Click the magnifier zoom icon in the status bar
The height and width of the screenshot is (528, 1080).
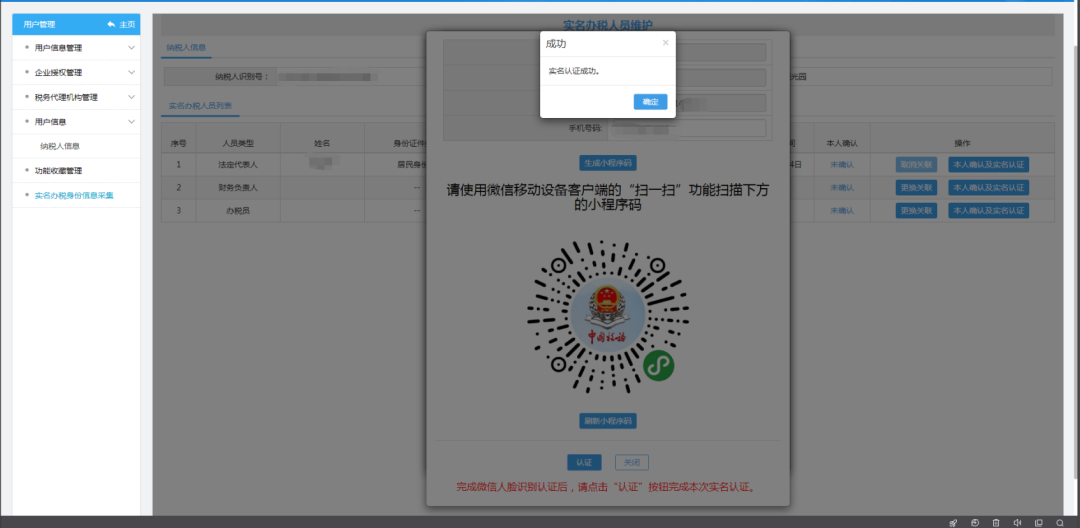pyautogui.click(x=1059, y=522)
